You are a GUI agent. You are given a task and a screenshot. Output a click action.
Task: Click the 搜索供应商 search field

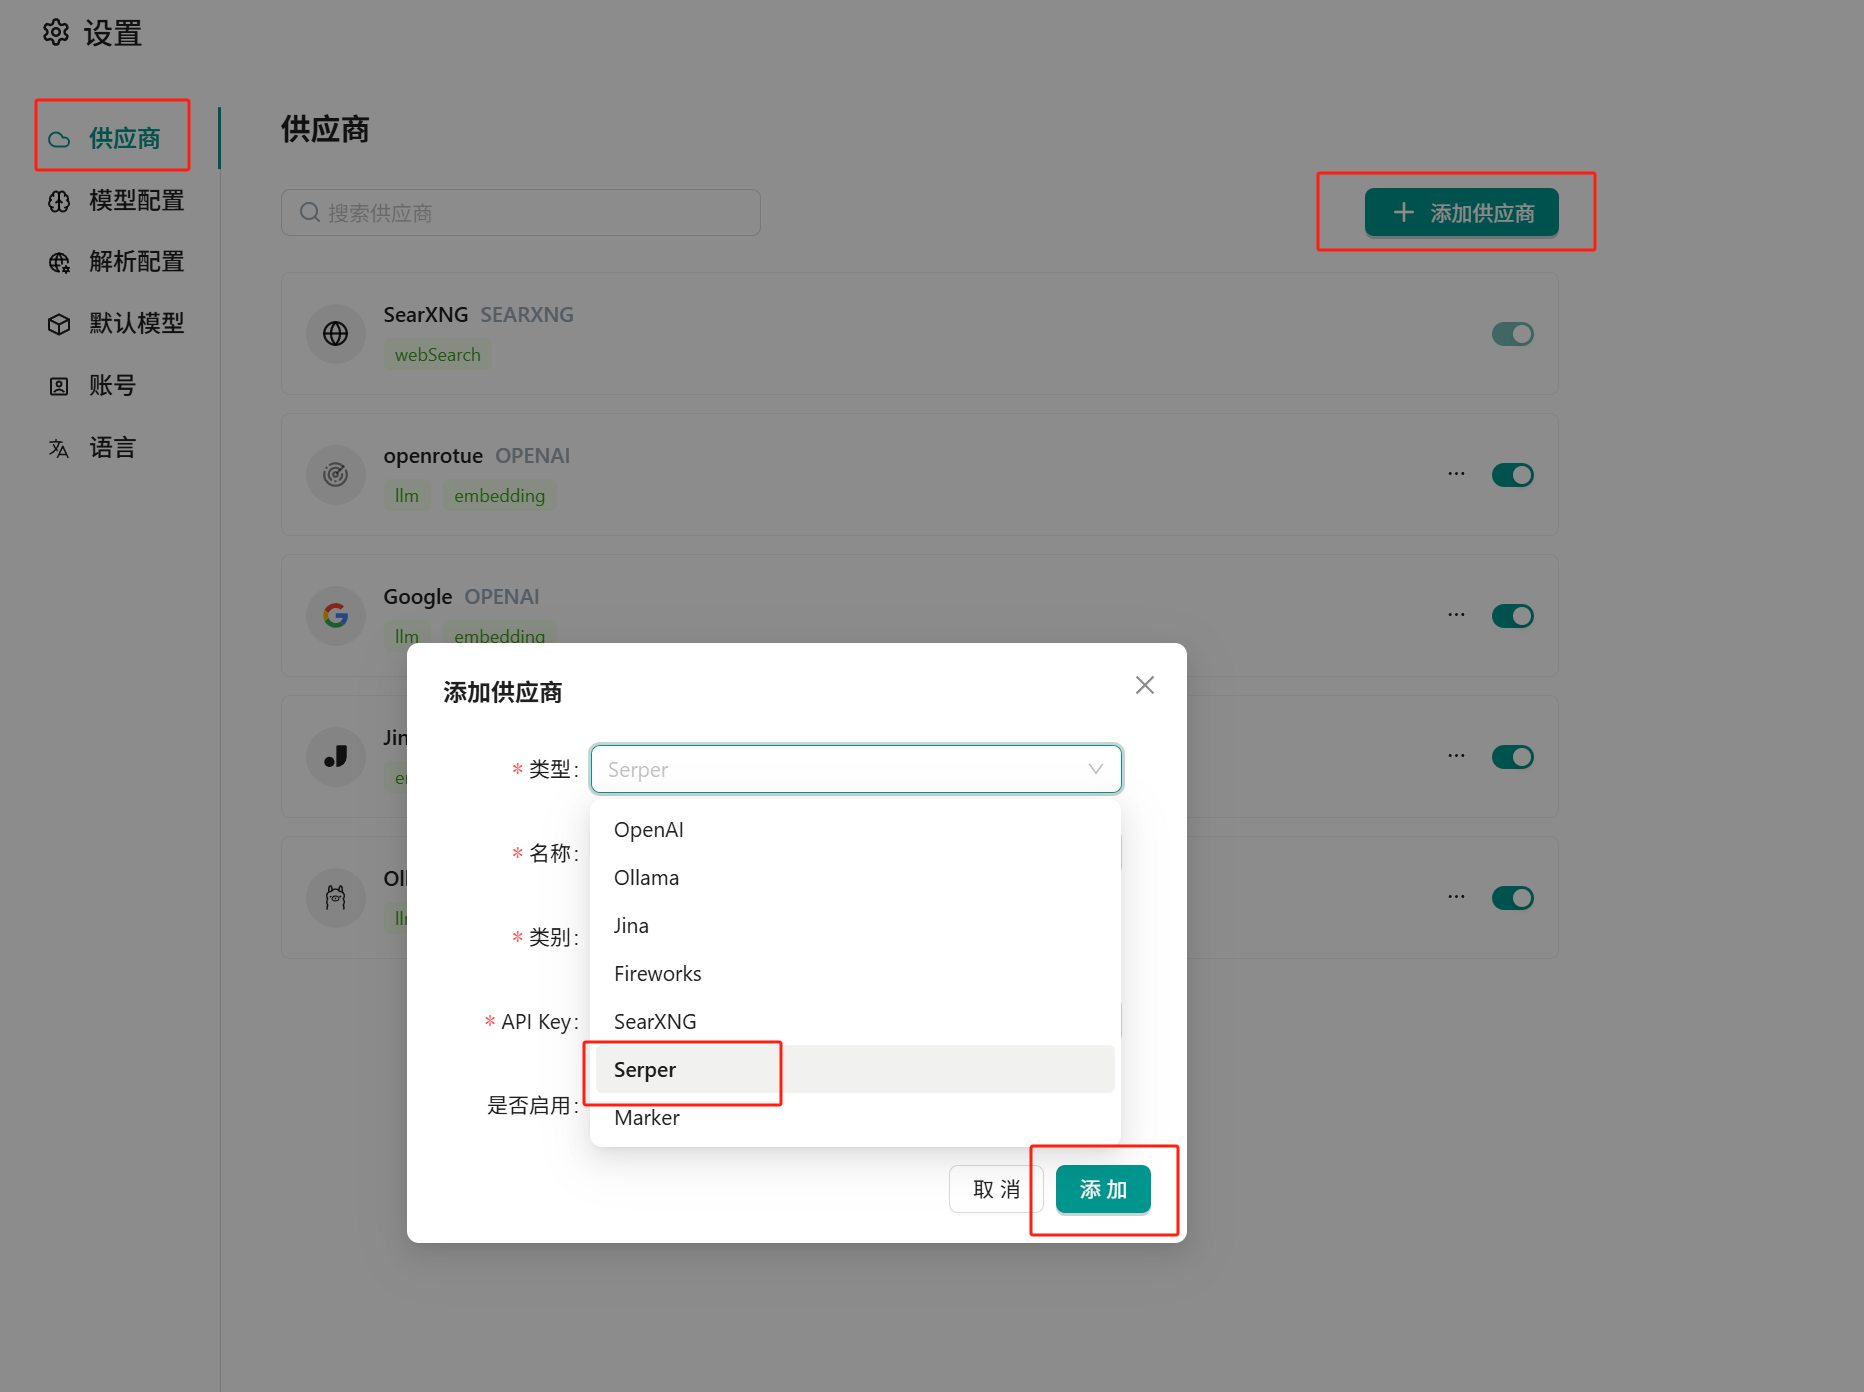tap(520, 213)
